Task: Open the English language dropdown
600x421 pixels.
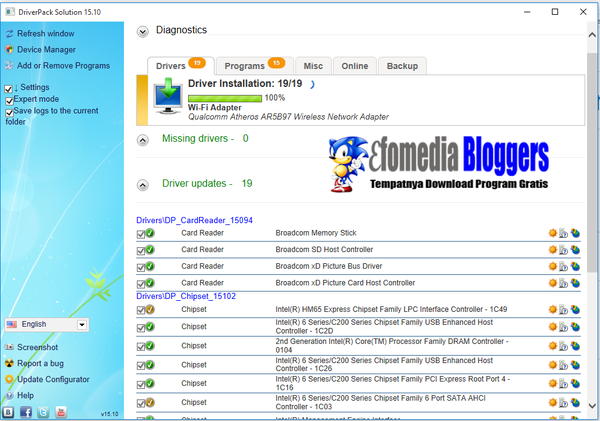Action: point(47,325)
